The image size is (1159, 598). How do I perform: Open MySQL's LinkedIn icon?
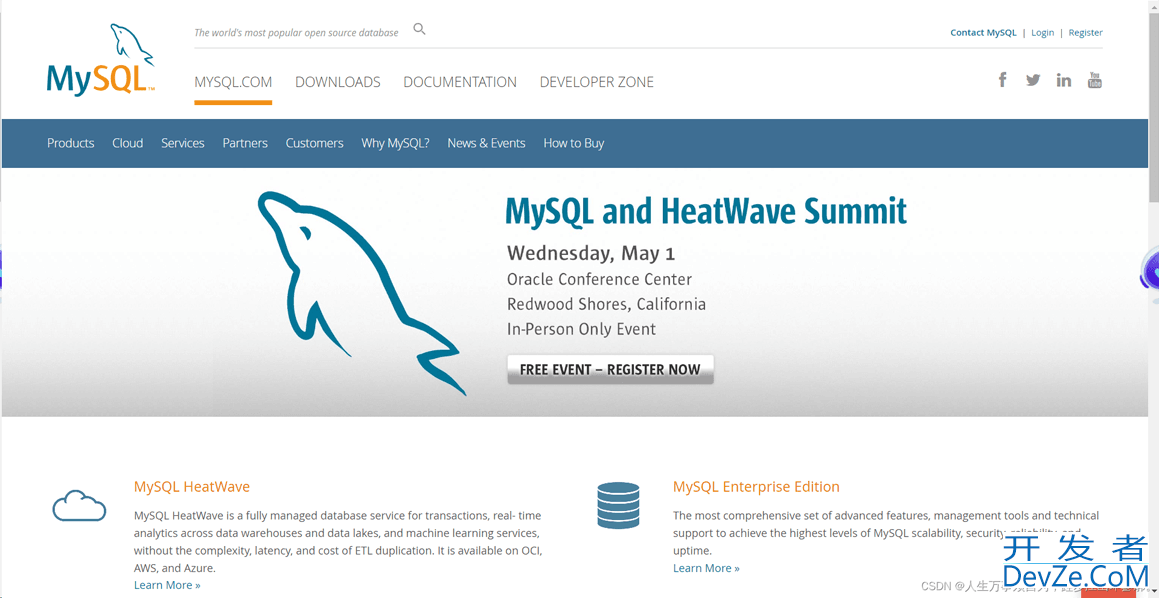pos(1064,80)
